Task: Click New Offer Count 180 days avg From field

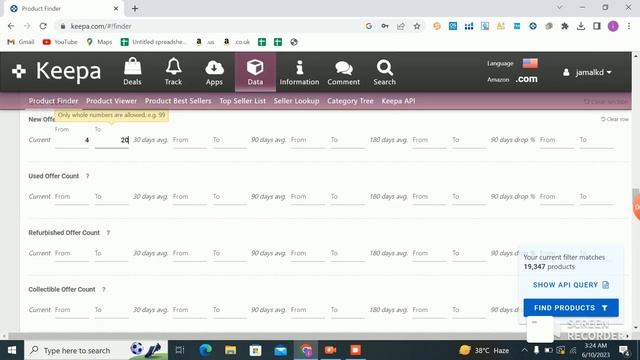Action: (429, 140)
